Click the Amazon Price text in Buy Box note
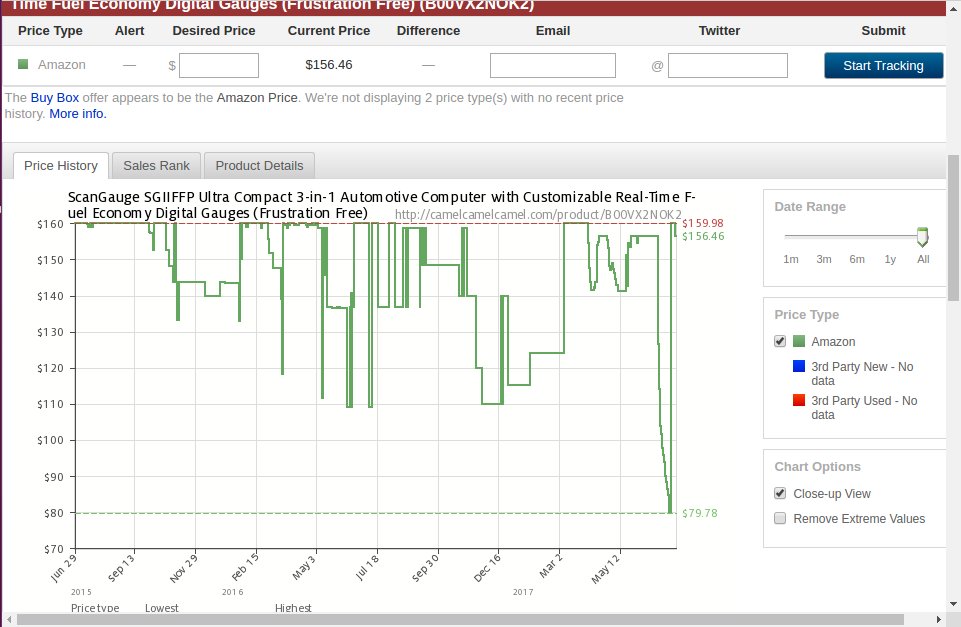This screenshot has height=627, width=961. pos(257,97)
